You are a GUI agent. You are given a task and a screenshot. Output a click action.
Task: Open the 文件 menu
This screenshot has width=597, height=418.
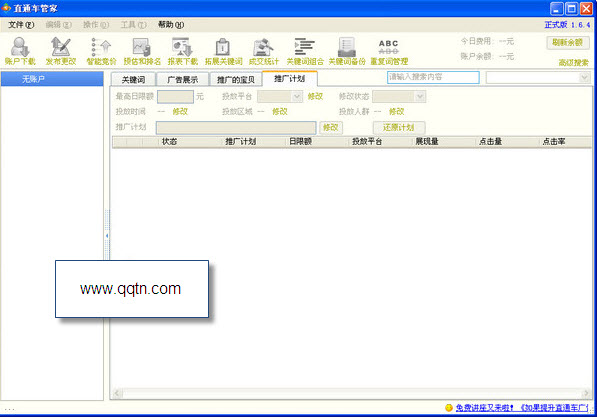pyautogui.click(x=21, y=25)
